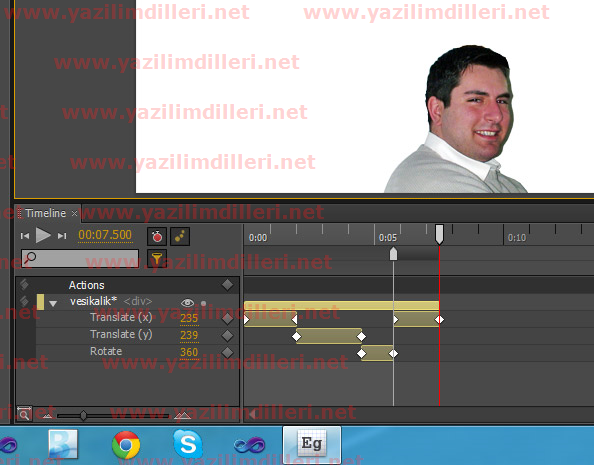Click the pin marker below the ruler
This screenshot has height=465, width=594.
point(394,254)
